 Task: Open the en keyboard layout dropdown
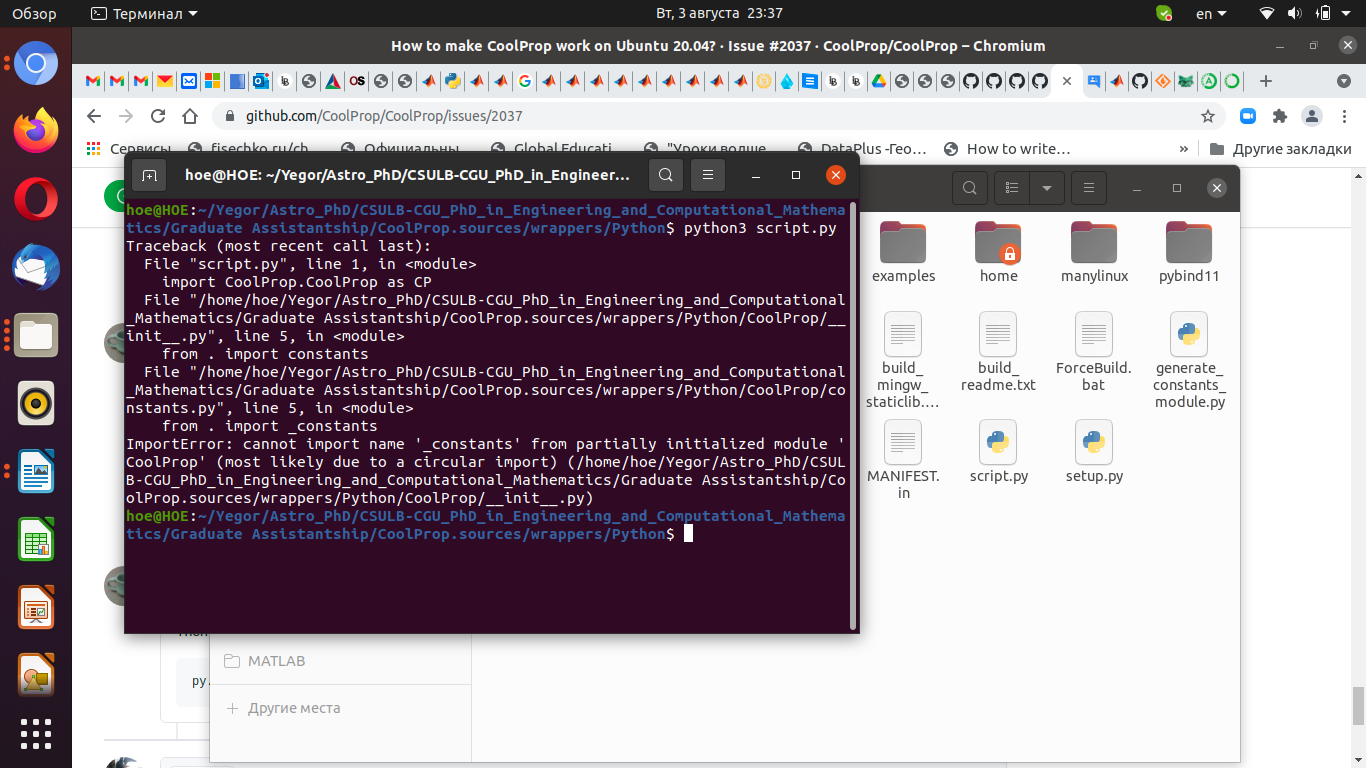point(1212,14)
